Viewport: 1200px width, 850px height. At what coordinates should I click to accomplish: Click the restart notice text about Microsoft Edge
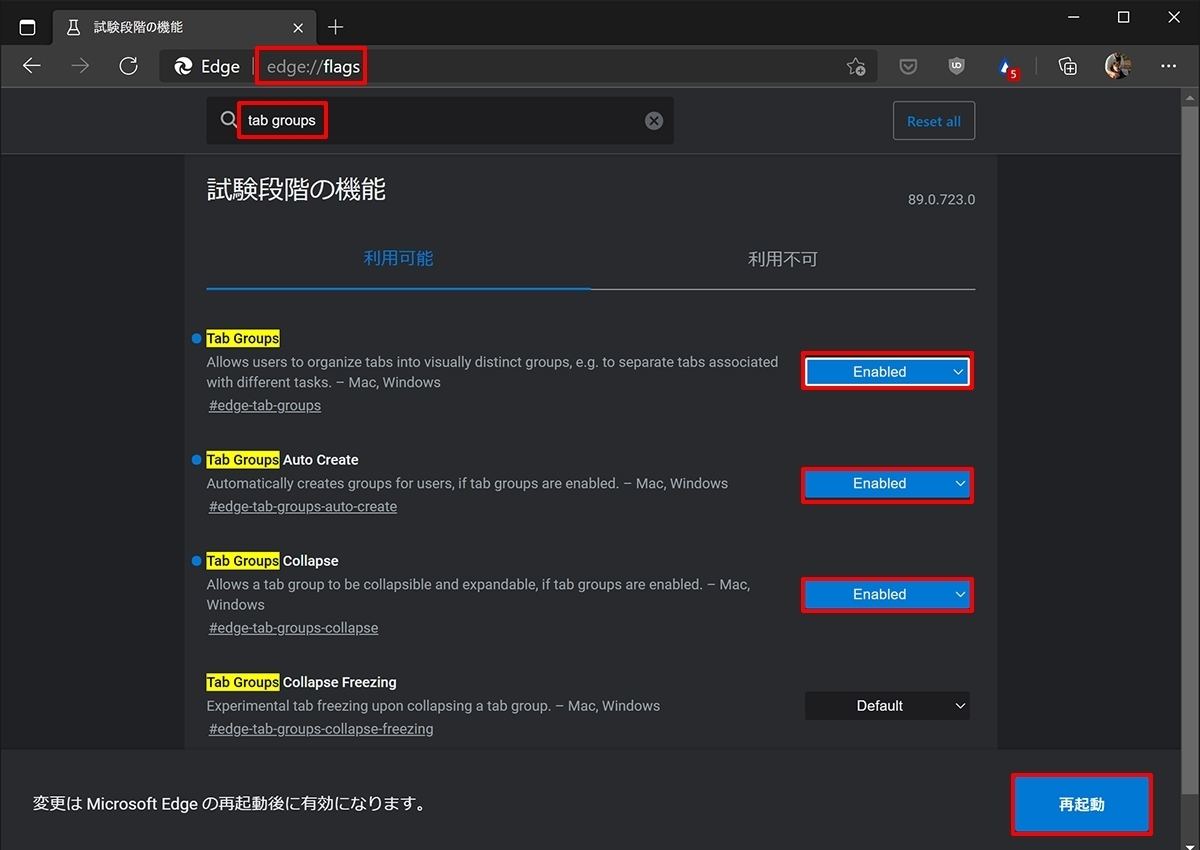coord(230,804)
